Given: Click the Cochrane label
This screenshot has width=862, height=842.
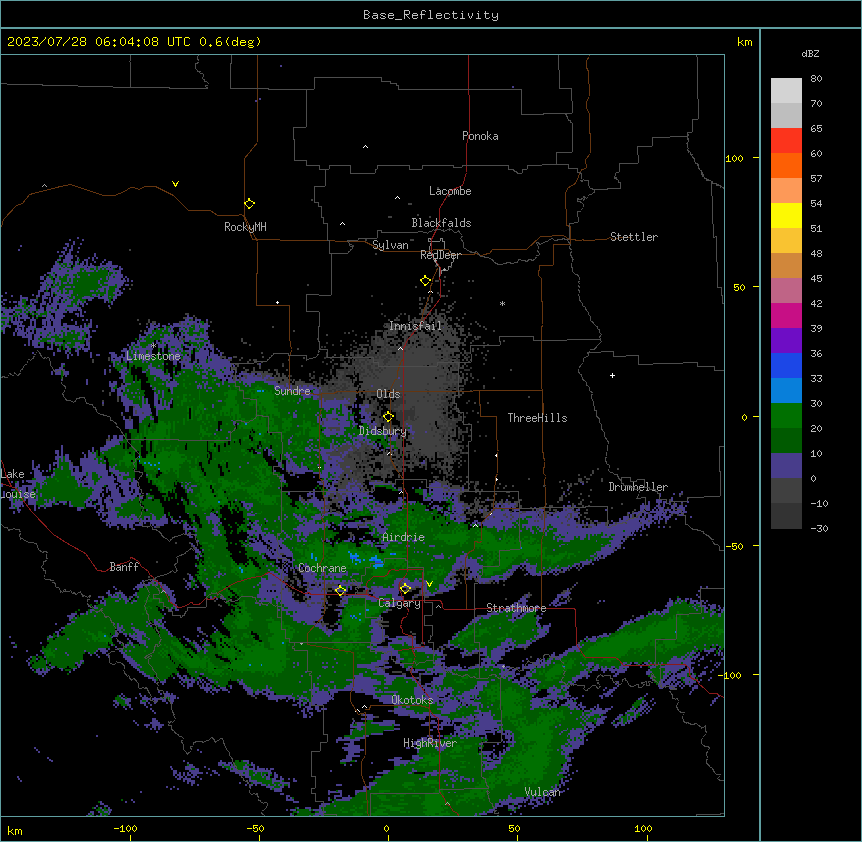Looking at the screenshot, I should point(322,568).
